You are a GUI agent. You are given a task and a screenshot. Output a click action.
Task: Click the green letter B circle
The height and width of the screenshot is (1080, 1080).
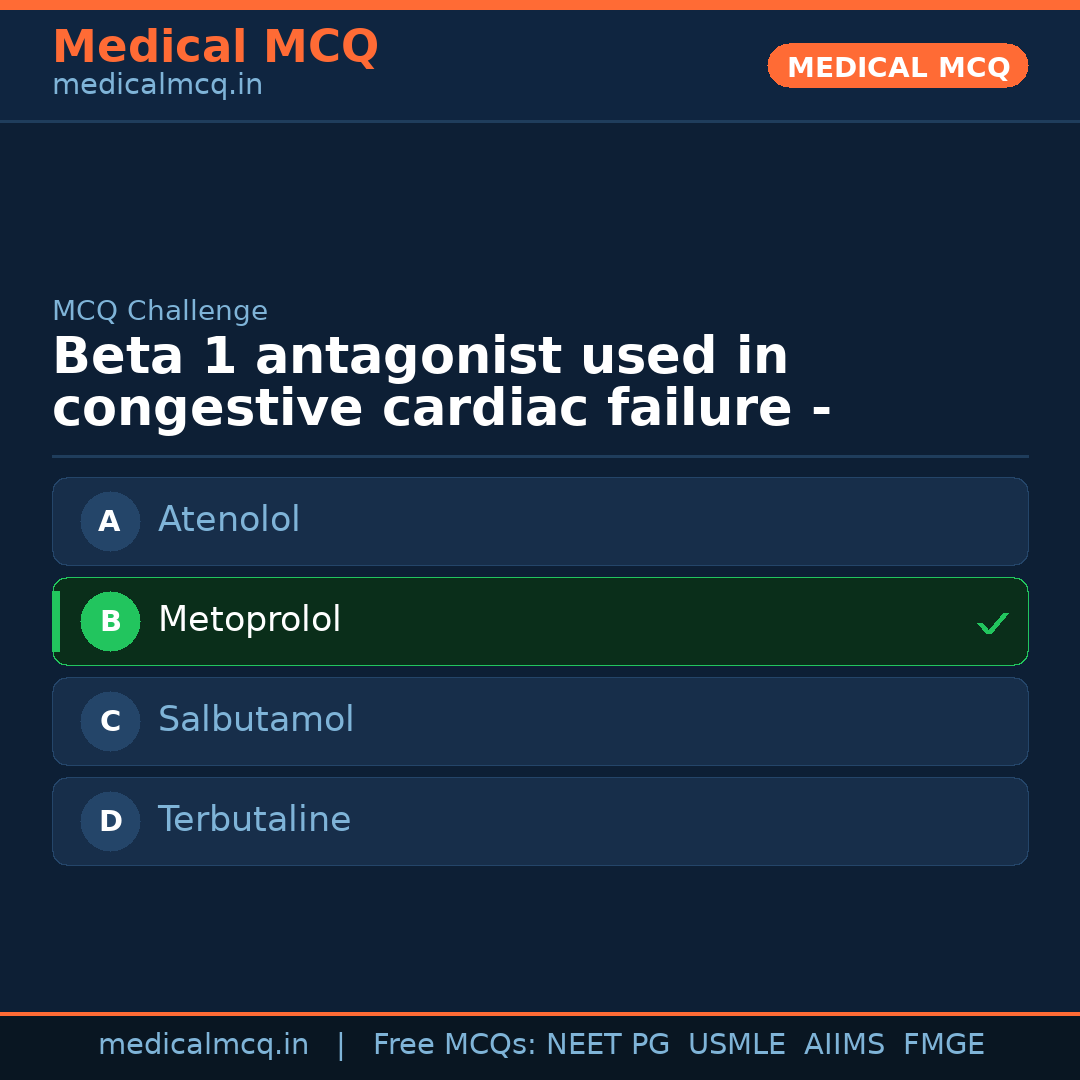pos(110,621)
